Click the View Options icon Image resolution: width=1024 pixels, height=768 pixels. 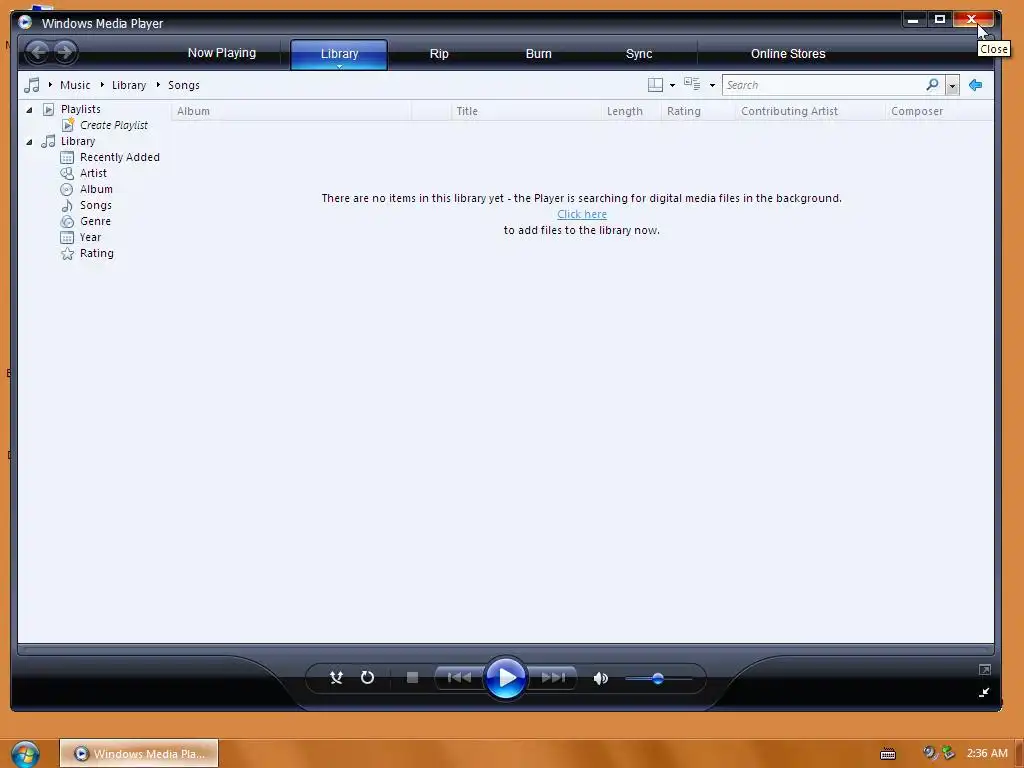(692, 84)
